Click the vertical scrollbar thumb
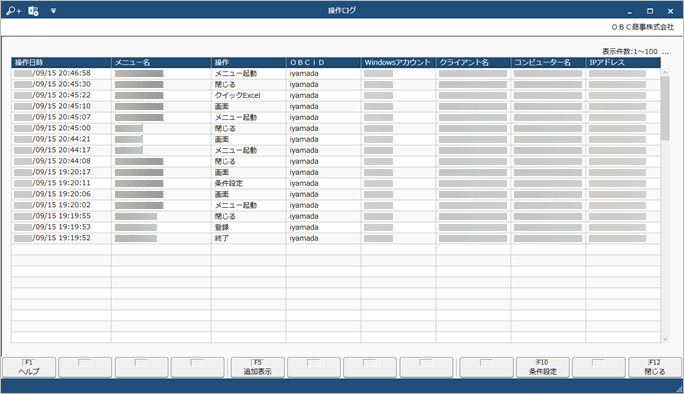This screenshot has width=684, height=394. pos(665,108)
